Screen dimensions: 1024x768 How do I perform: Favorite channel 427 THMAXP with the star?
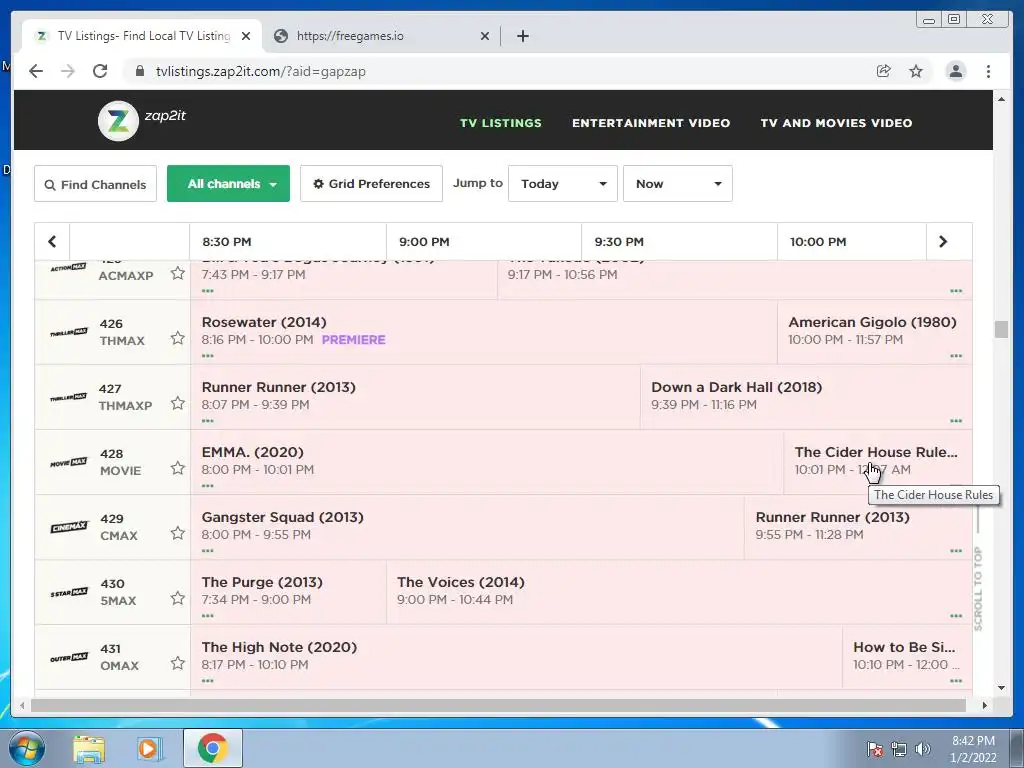[x=178, y=403]
